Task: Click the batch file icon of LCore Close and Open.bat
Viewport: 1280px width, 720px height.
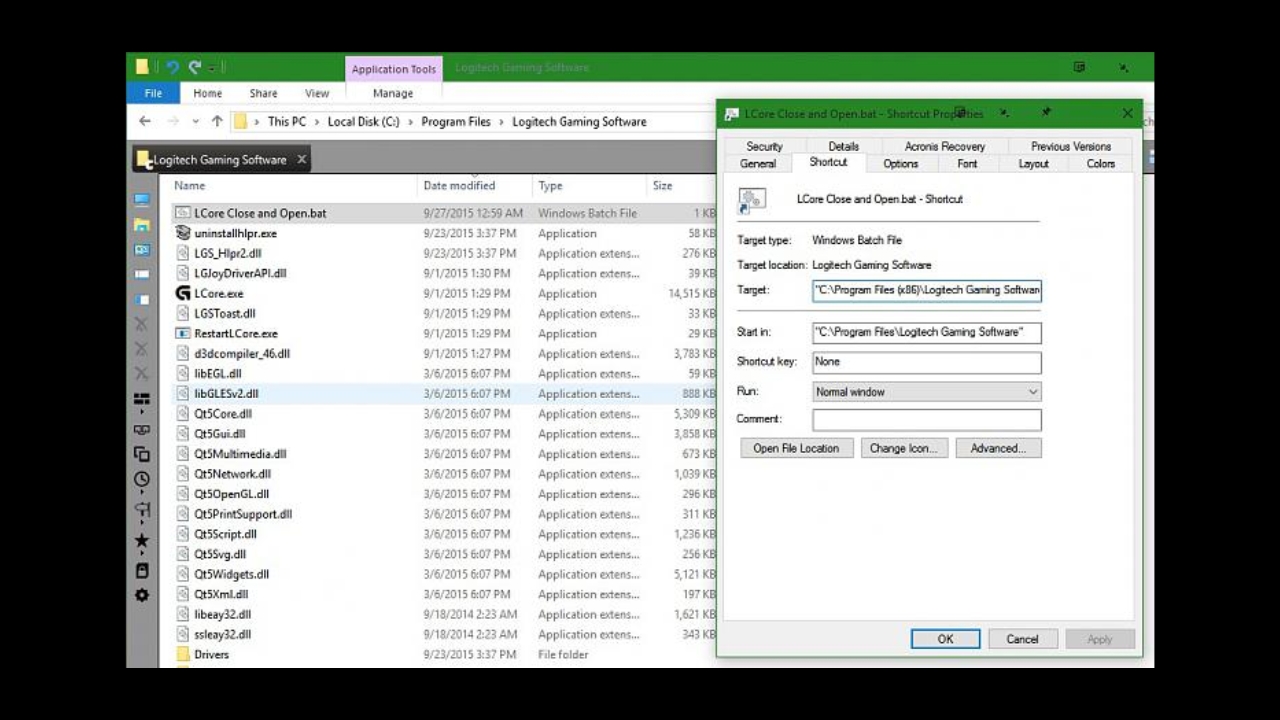Action: [x=182, y=213]
